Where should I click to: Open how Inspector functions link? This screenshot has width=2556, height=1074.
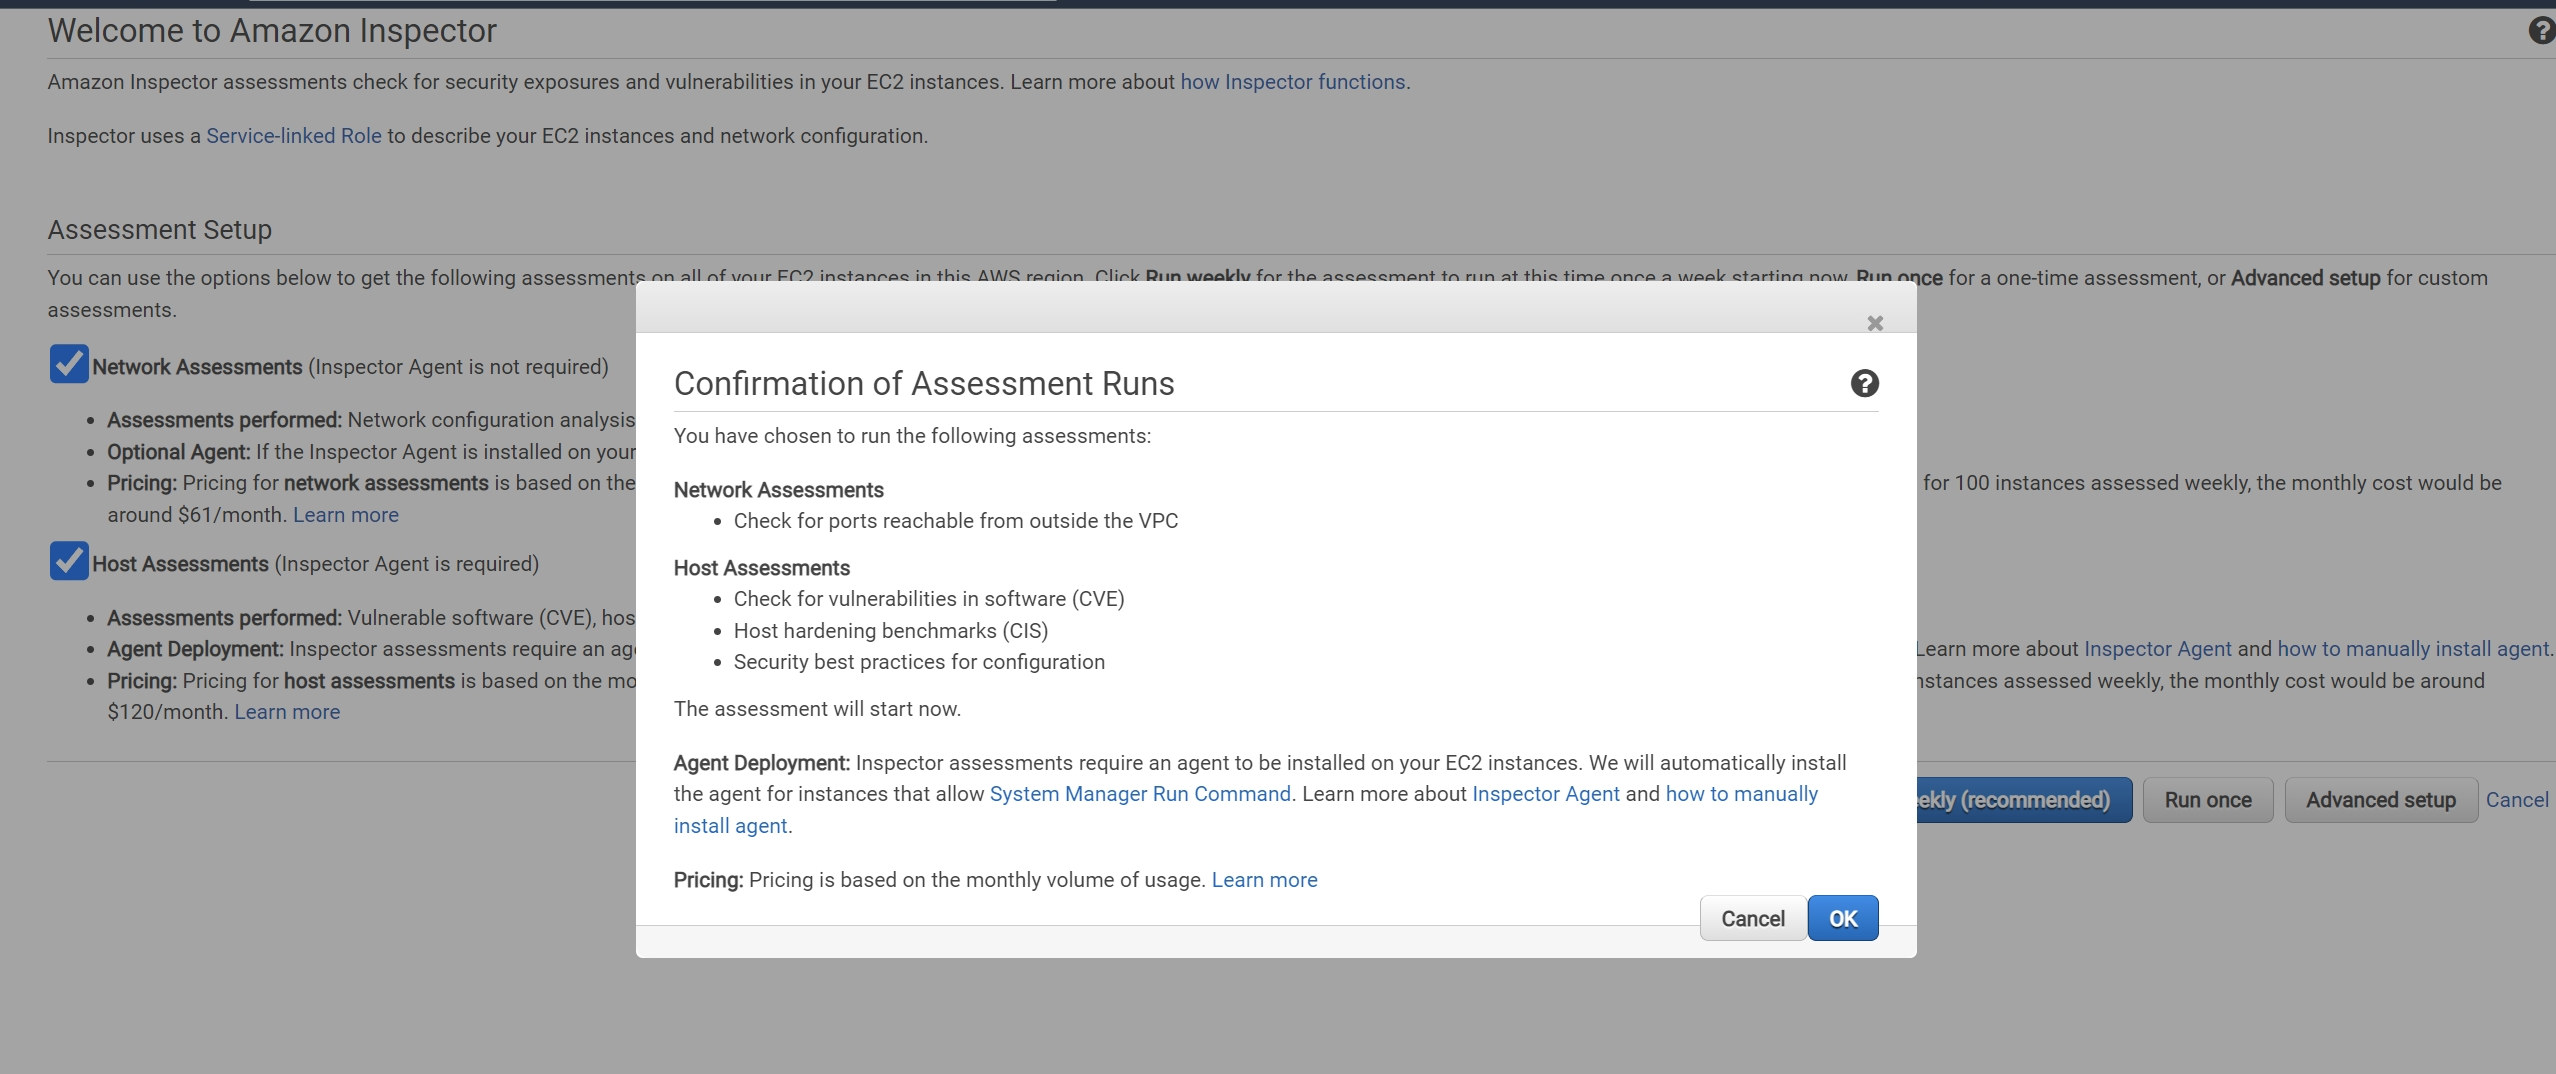tap(1293, 82)
